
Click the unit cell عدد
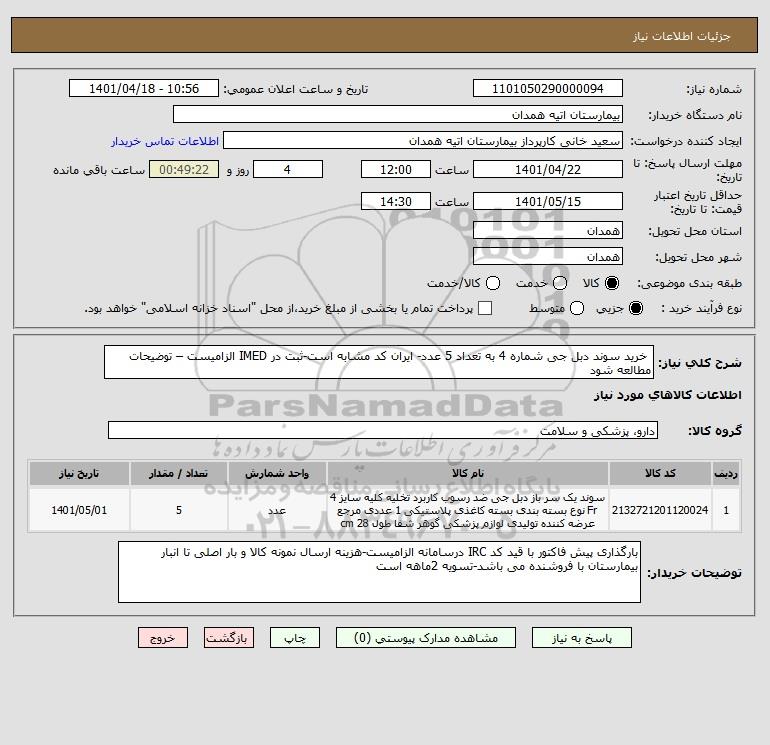pyautogui.click(x=277, y=510)
